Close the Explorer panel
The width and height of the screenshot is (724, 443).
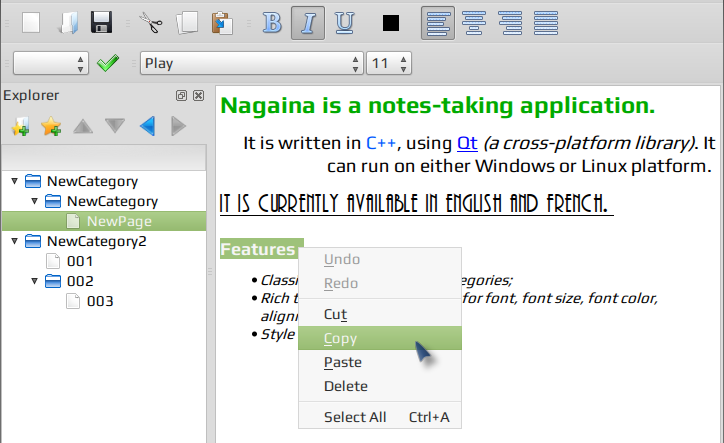199,95
